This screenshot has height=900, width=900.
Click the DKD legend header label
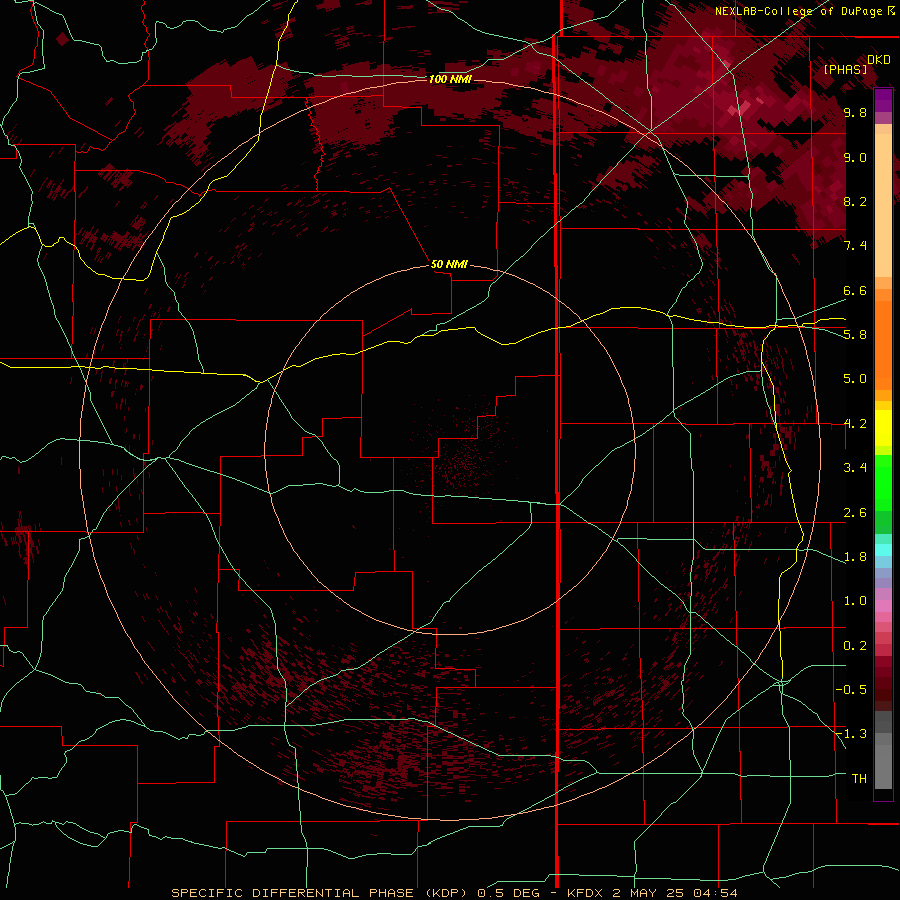pyautogui.click(x=879, y=60)
